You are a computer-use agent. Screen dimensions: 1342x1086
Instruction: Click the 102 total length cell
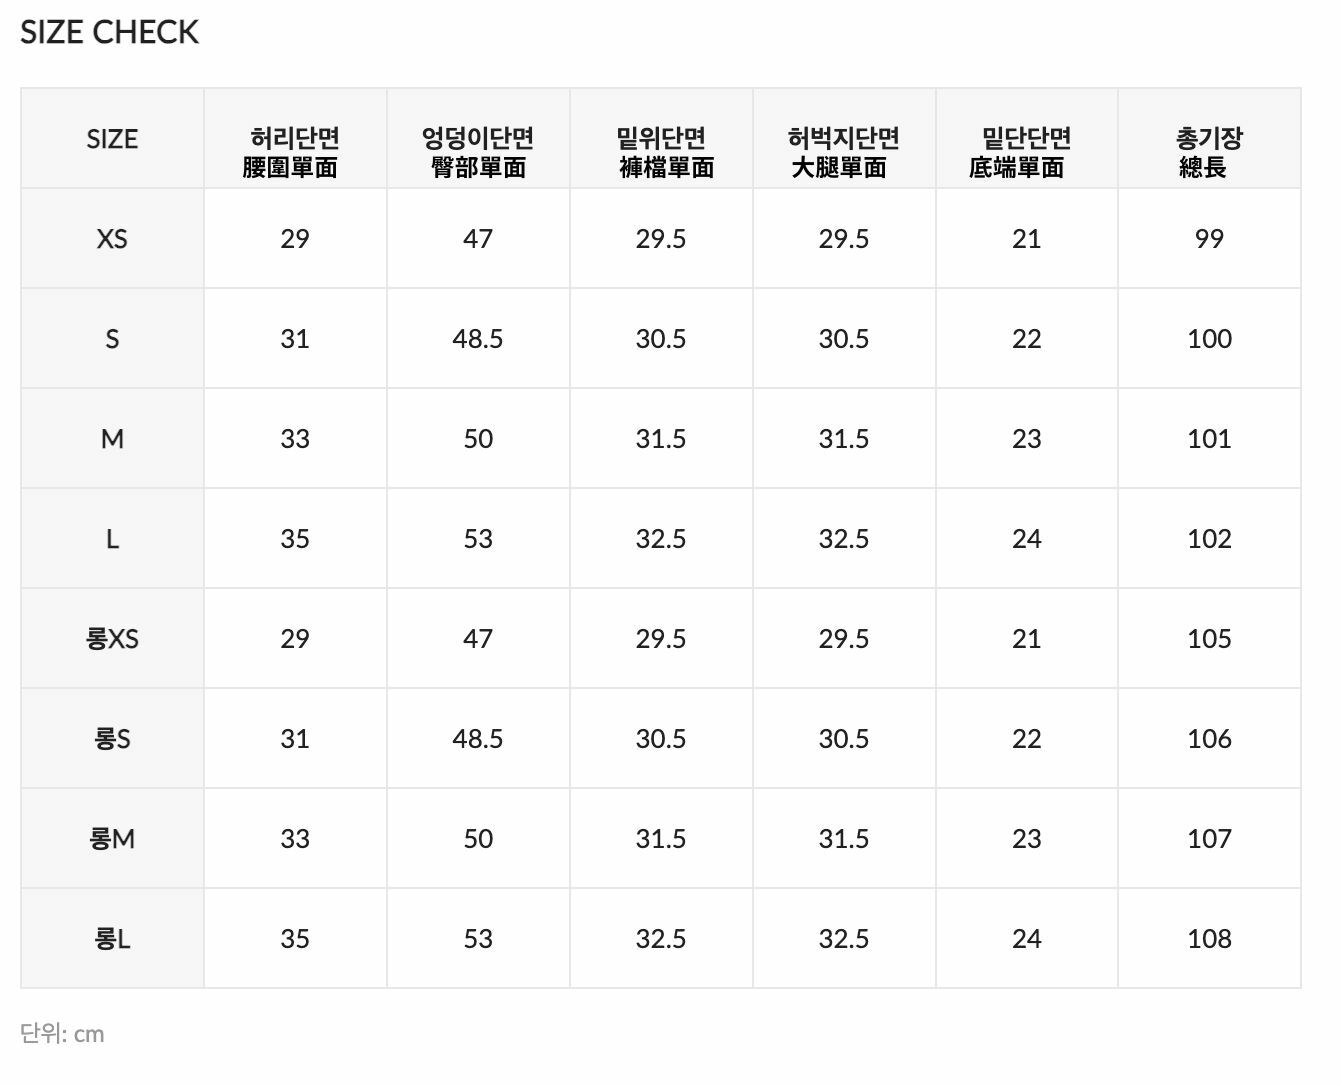(1209, 539)
